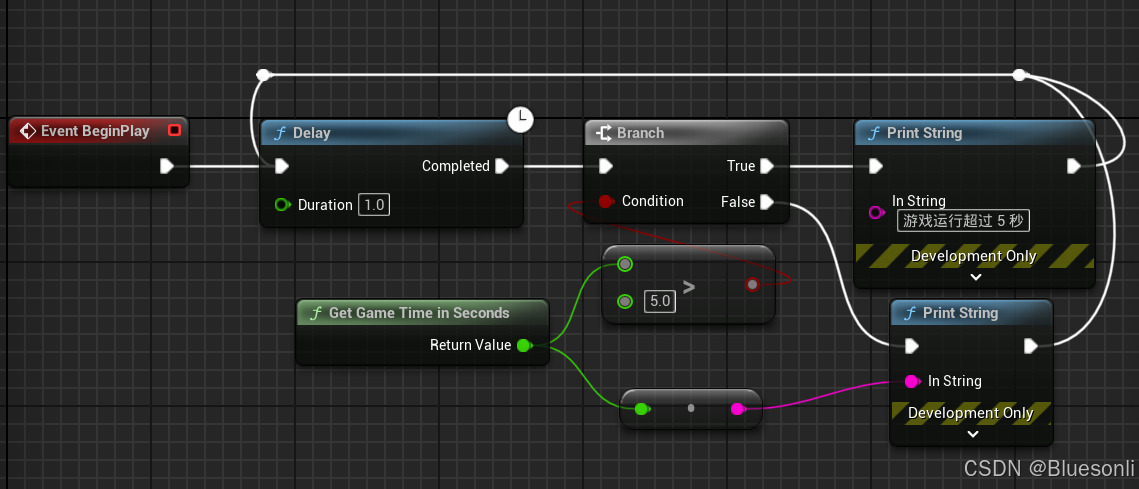This screenshot has width=1139, height=489.
Task: Click the conversion node's magenta output pin
Action: (737, 409)
